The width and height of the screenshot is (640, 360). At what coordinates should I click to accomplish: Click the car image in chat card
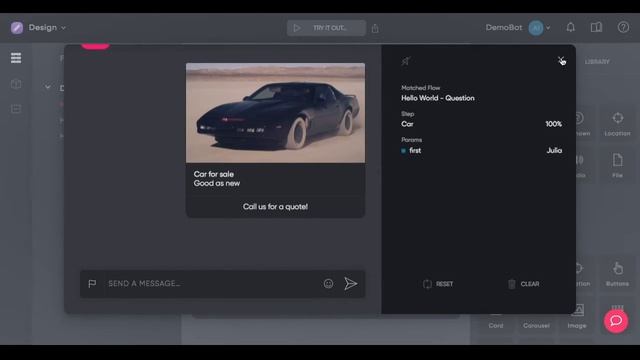276,113
